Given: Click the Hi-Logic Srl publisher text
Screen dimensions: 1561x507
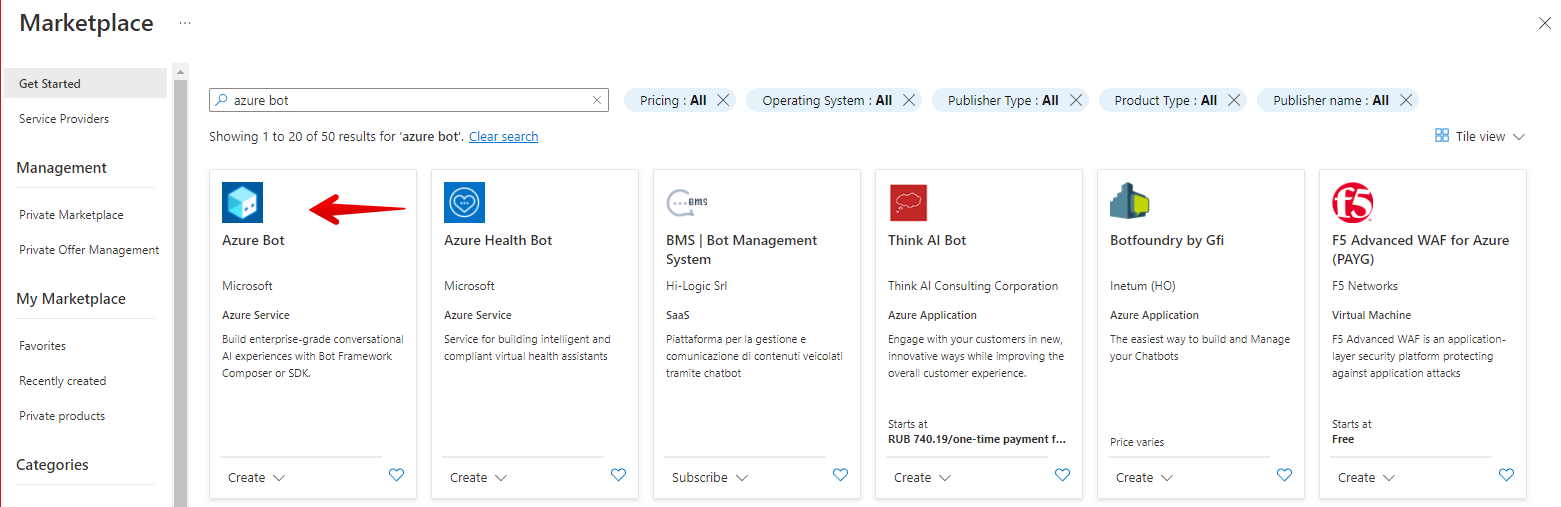Looking at the screenshot, I should click(x=696, y=285).
